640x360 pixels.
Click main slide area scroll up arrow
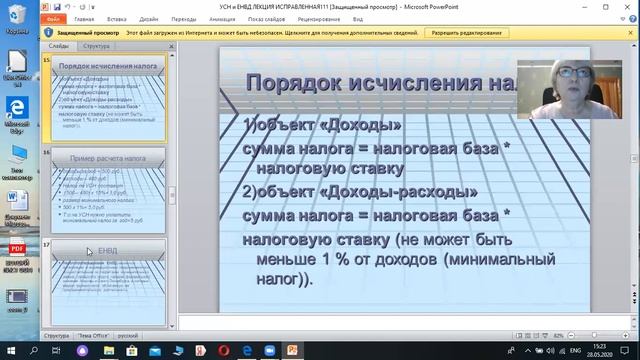(634, 45)
